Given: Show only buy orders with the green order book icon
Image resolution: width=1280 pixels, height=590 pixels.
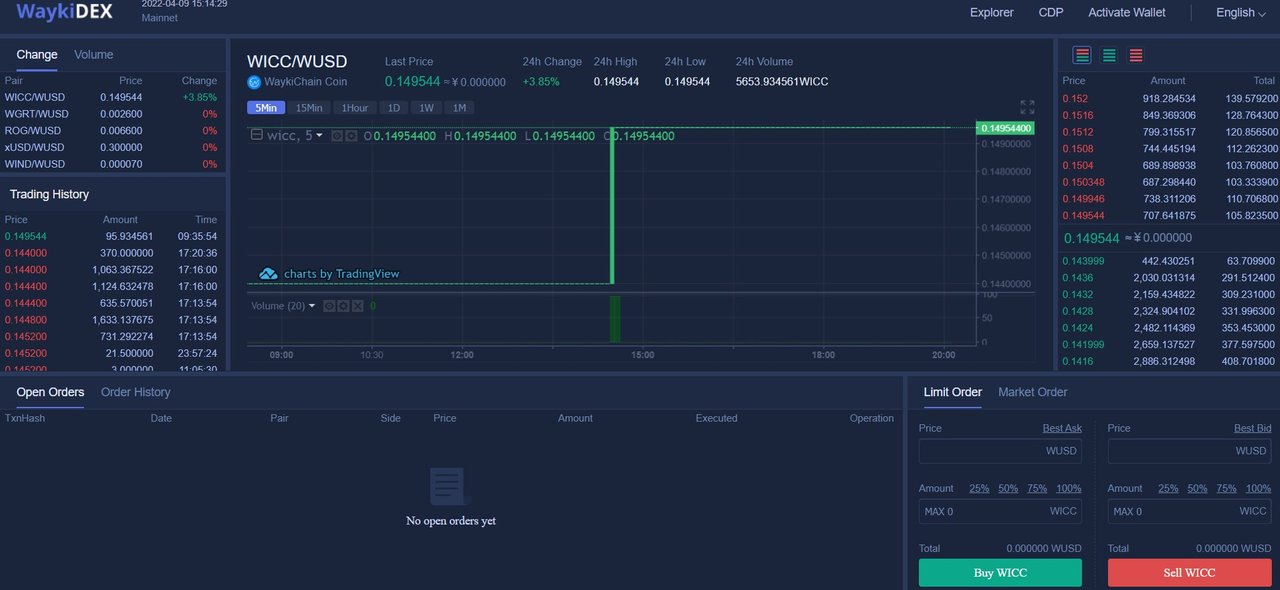Looking at the screenshot, I should (x=1109, y=56).
